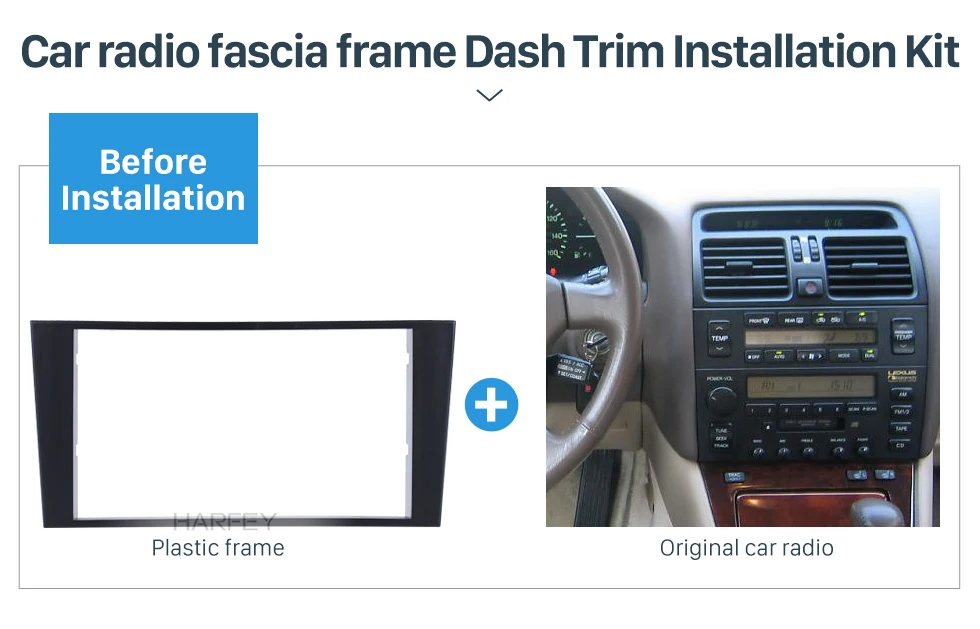The height and width of the screenshot is (629, 980).
Task: Click the TAPE button on the radio
Action: [901, 429]
